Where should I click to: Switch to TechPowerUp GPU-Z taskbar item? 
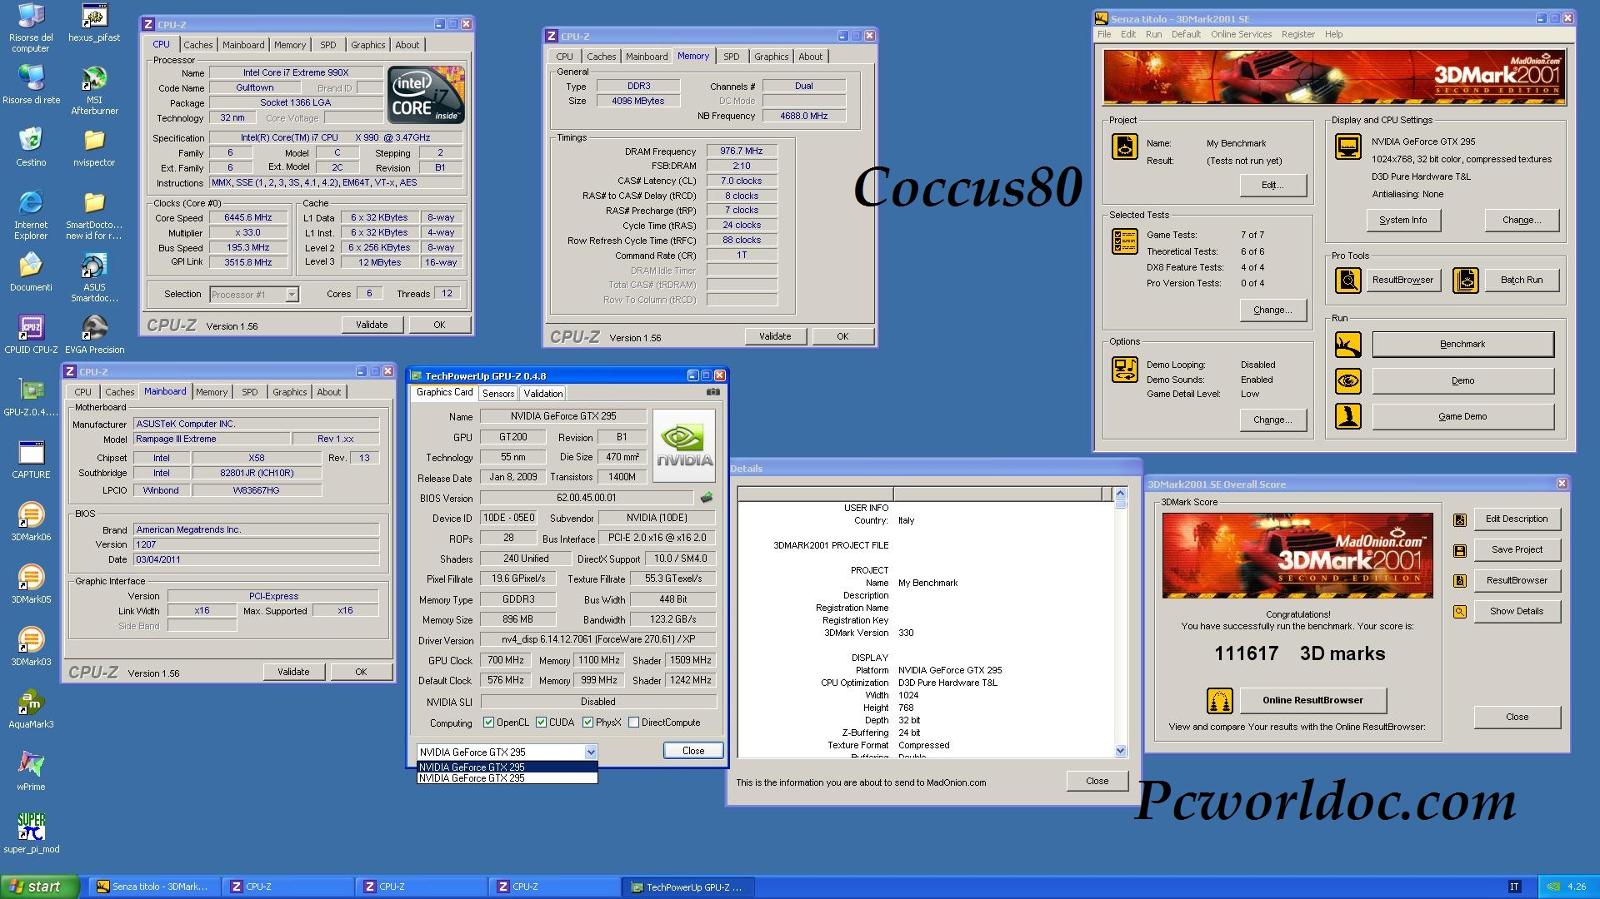pyautogui.click(x=689, y=887)
